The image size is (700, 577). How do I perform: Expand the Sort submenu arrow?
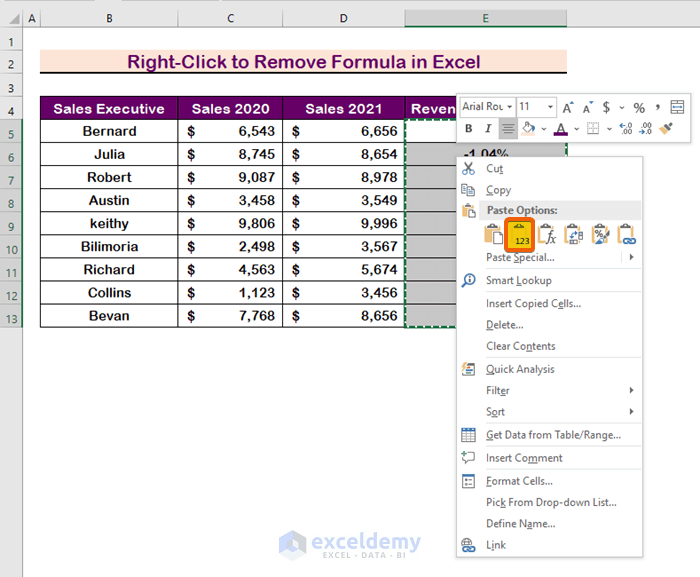(631, 411)
